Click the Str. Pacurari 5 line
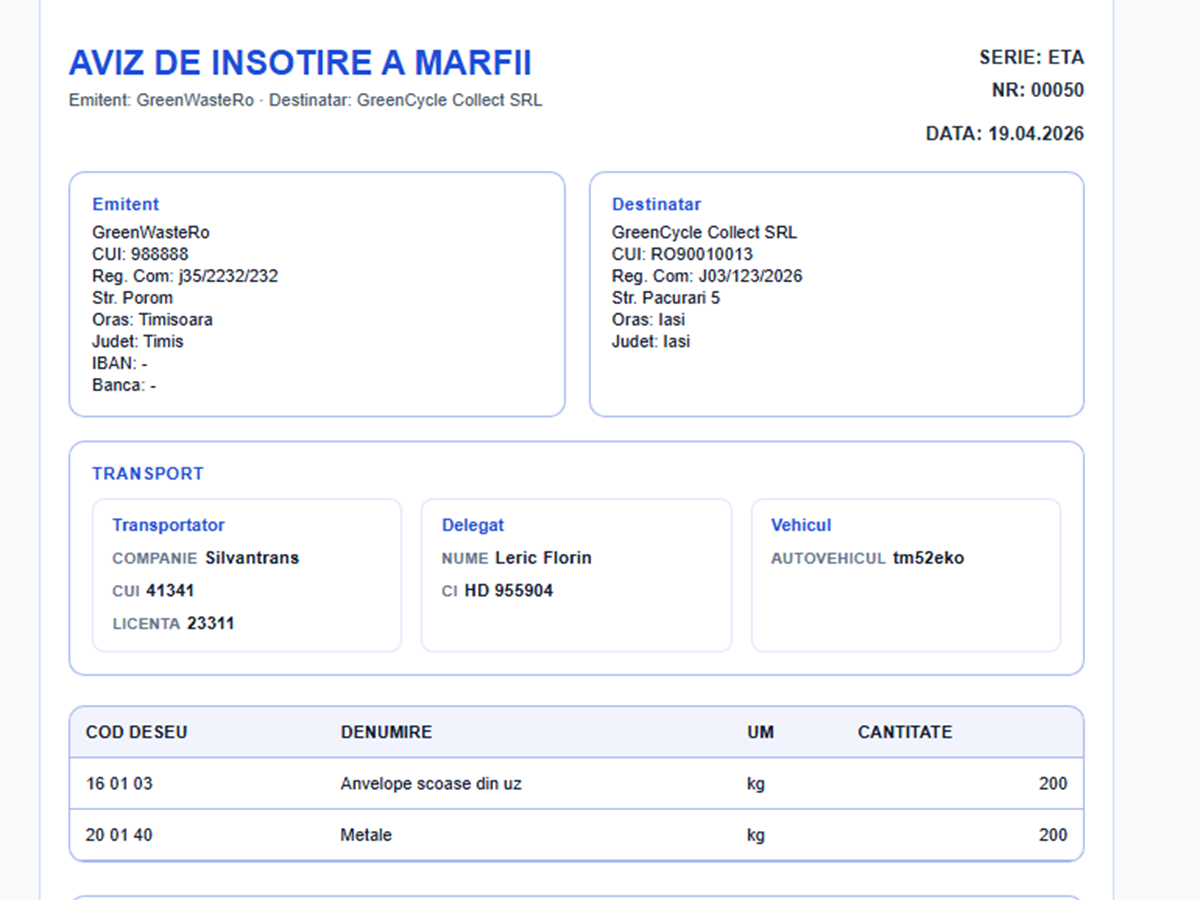 point(666,298)
